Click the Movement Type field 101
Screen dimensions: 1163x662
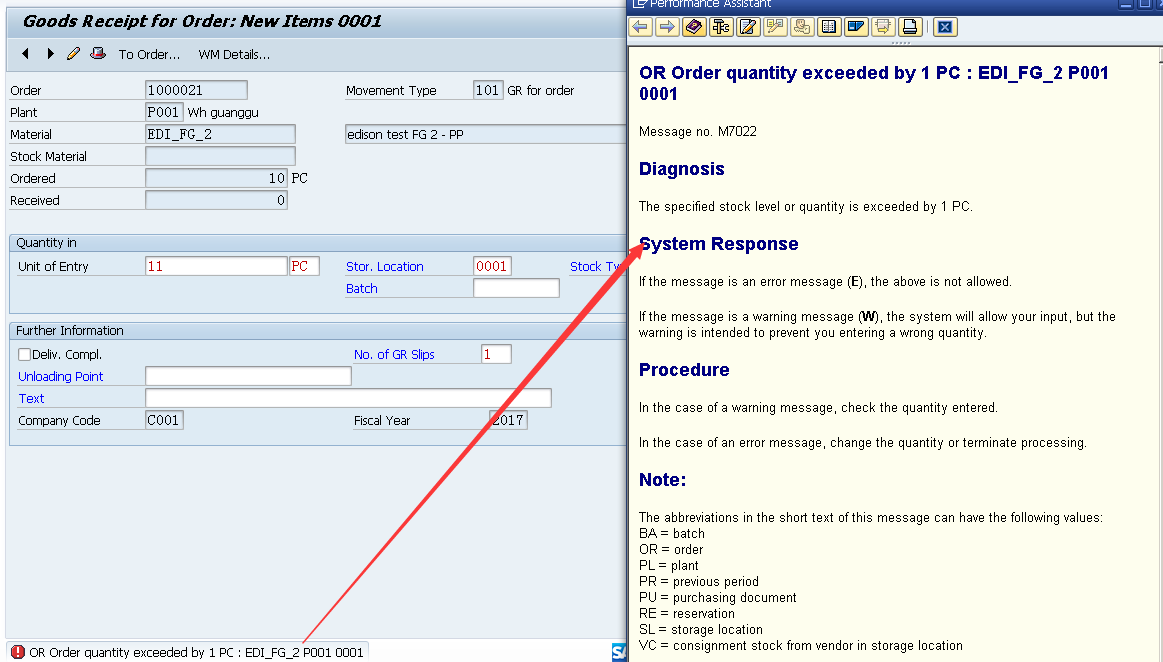tap(488, 90)
